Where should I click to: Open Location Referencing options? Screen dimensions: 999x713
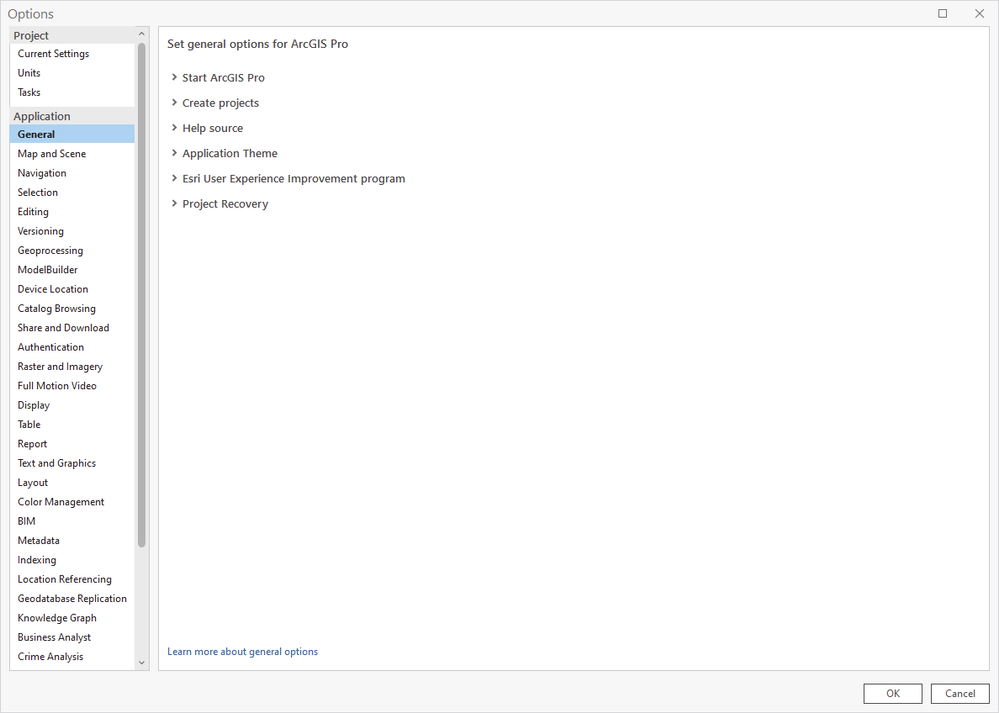72,579
